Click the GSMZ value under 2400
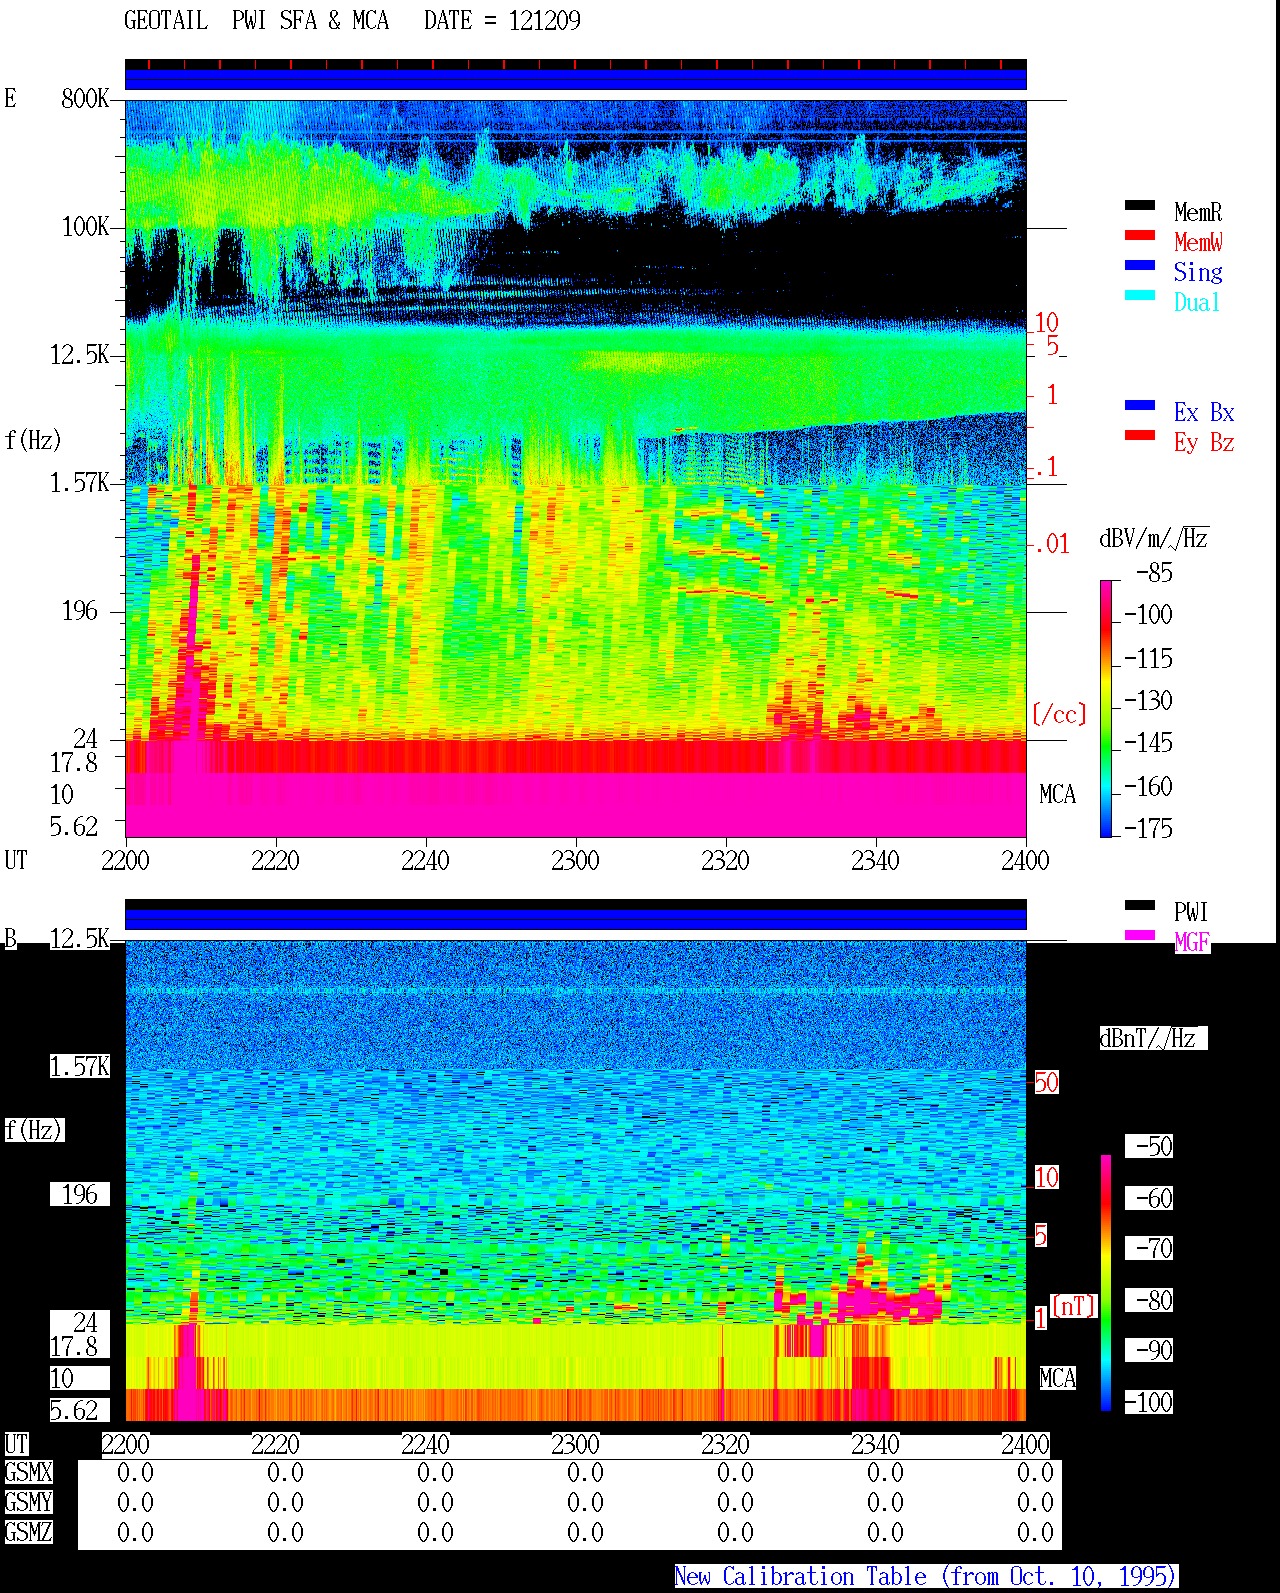The image size is (1280, 1593). (x=1035, y=1533)
